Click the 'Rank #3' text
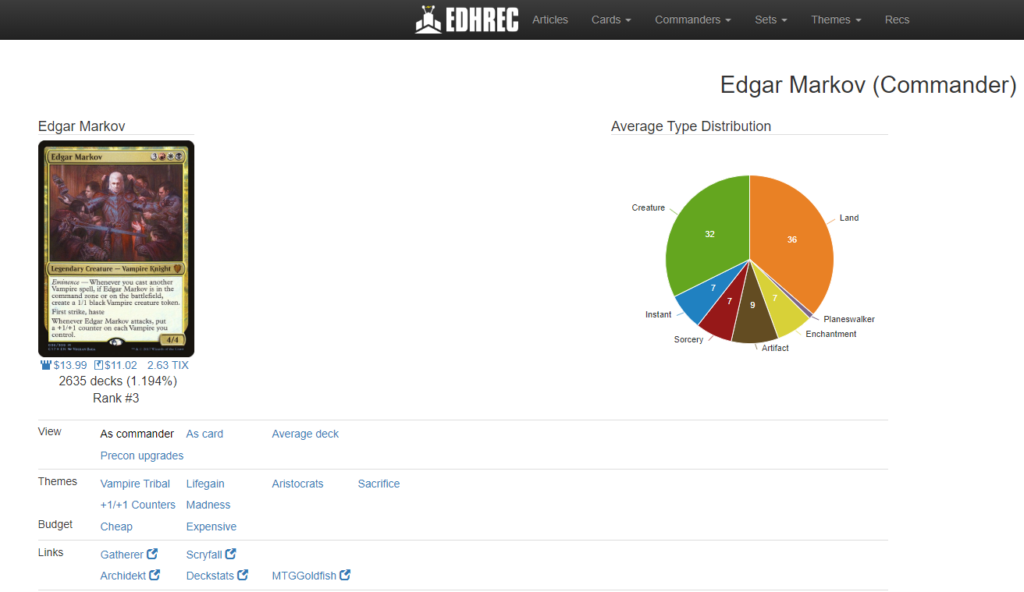Image resolution: width=1024 pixels, height=592 pixels. pyautogui.click(x=116, y=398)
